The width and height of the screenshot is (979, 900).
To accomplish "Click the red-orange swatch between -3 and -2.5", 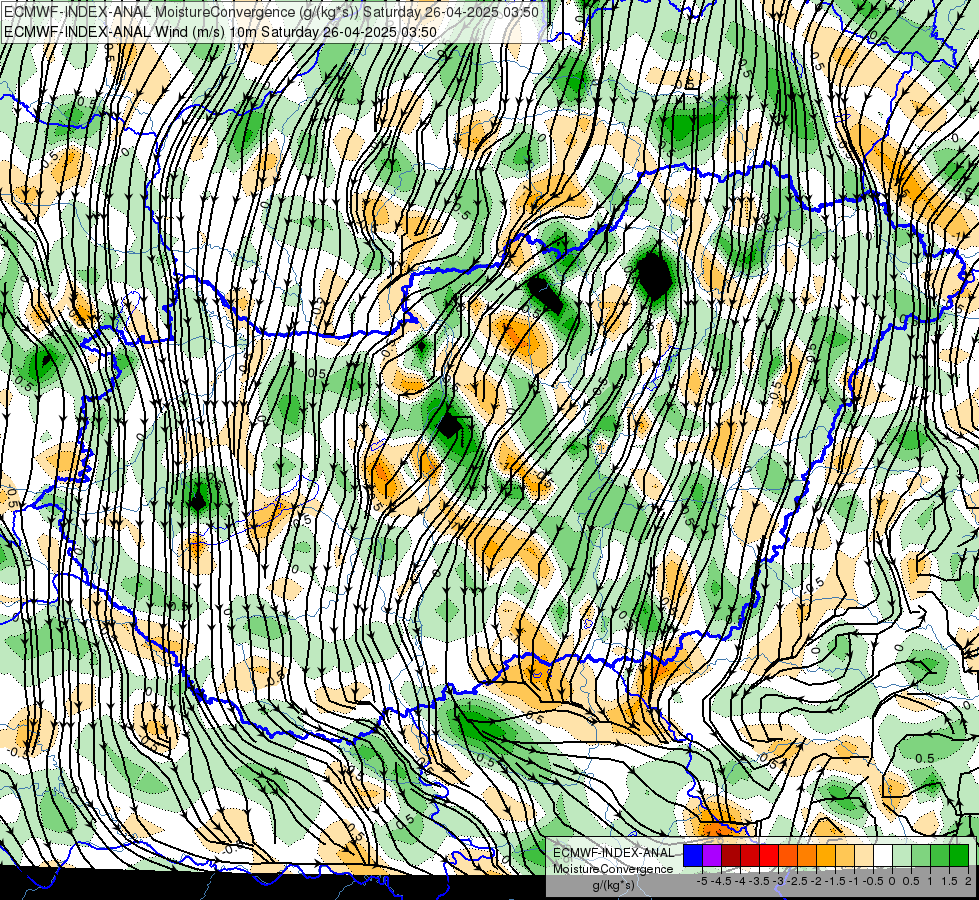I will 788,855.
